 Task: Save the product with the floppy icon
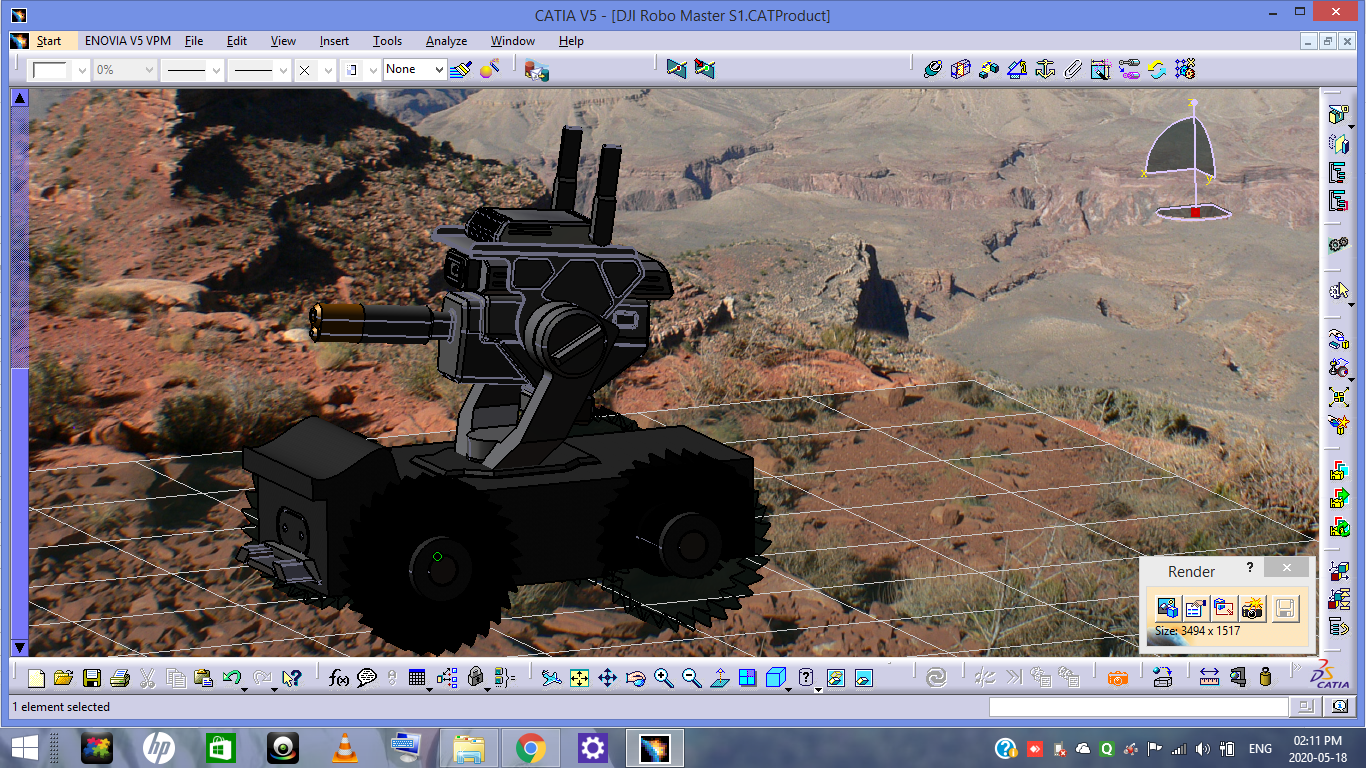[91, 678]
